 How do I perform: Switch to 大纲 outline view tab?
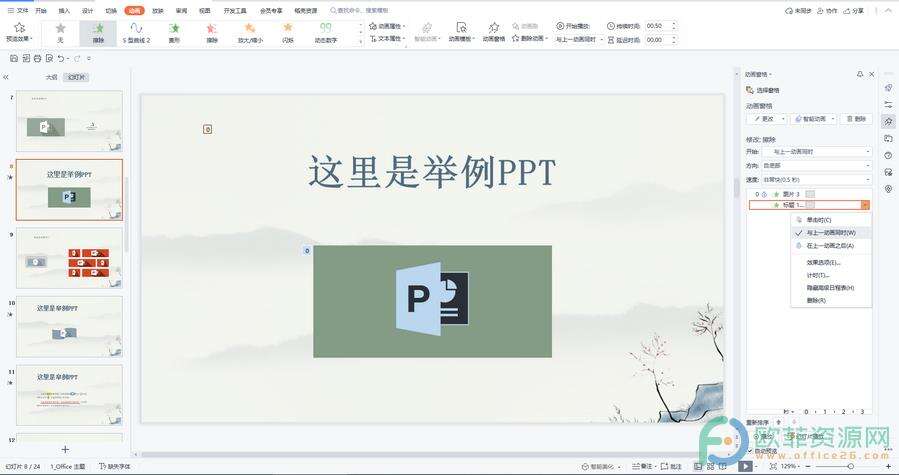(52, 77)
